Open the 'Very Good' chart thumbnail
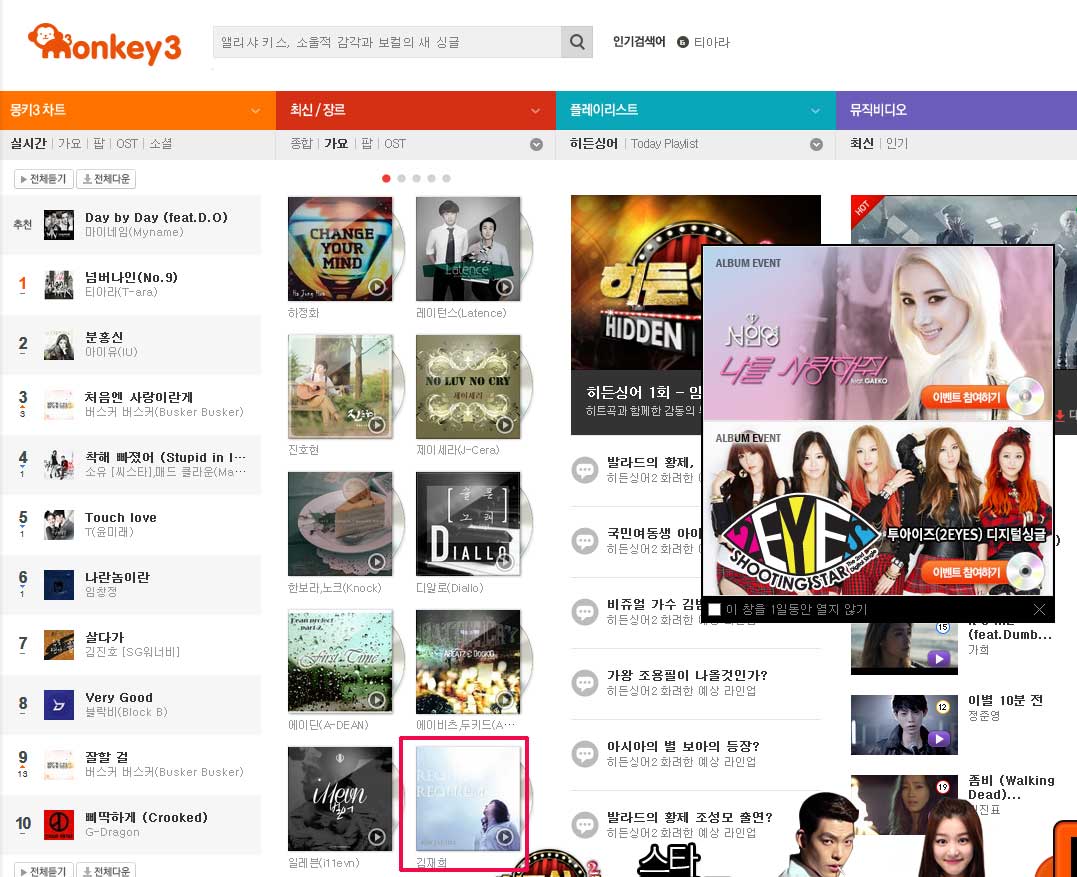The image size is (1077, 877). click(x=59, y=705)
